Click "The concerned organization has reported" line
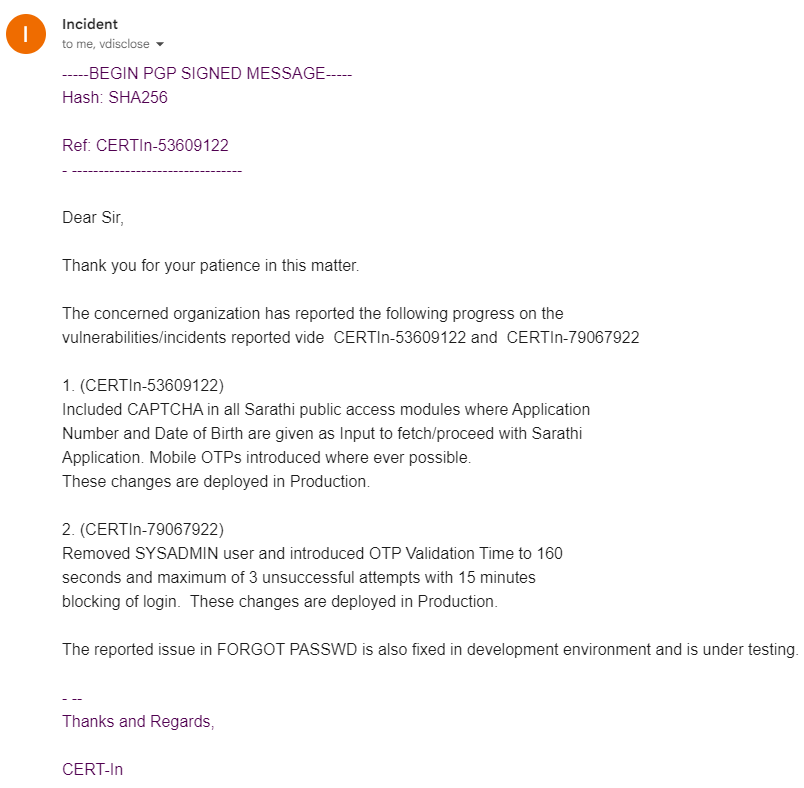The image size is (804, 788). (x=312, y=314)
